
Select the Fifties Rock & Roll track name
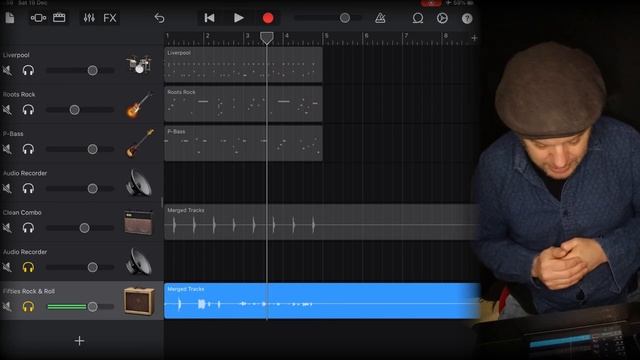point(29,291)
